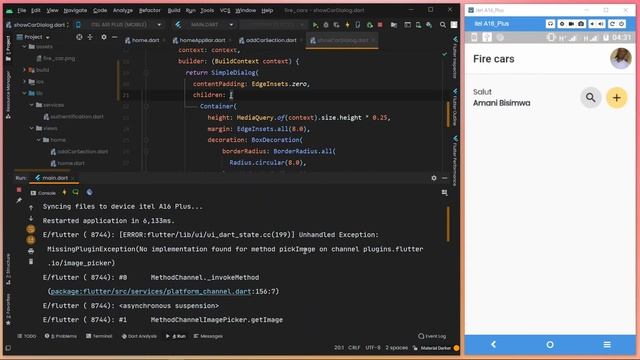Click hot reload lightning icon in Run console
Screen dimensions: 640x360
coord(64,192)
